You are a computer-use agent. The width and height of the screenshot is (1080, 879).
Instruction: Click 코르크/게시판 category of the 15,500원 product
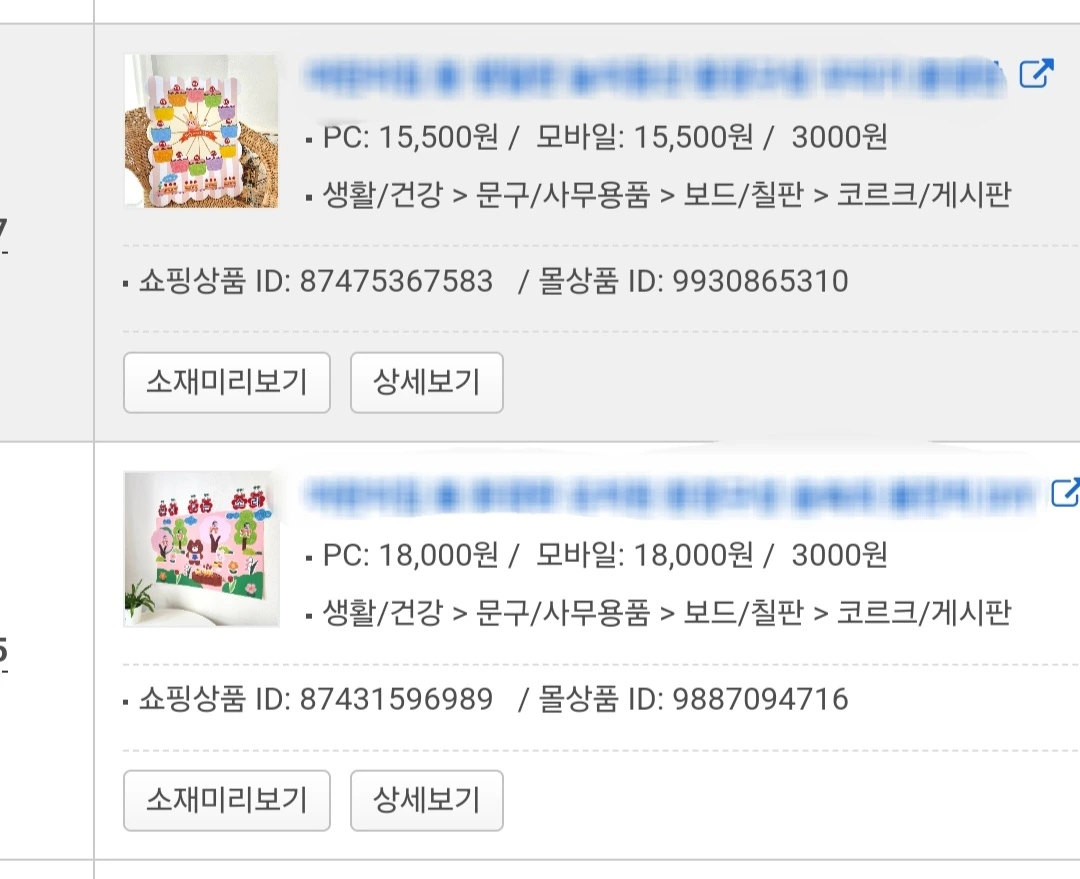[924, 194]
